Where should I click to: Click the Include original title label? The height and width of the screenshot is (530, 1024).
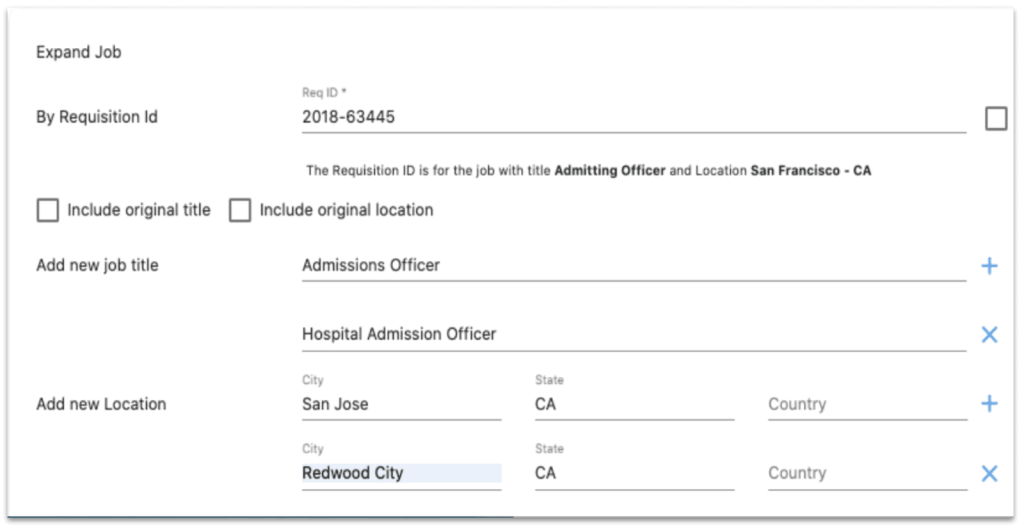click(139, 211)
